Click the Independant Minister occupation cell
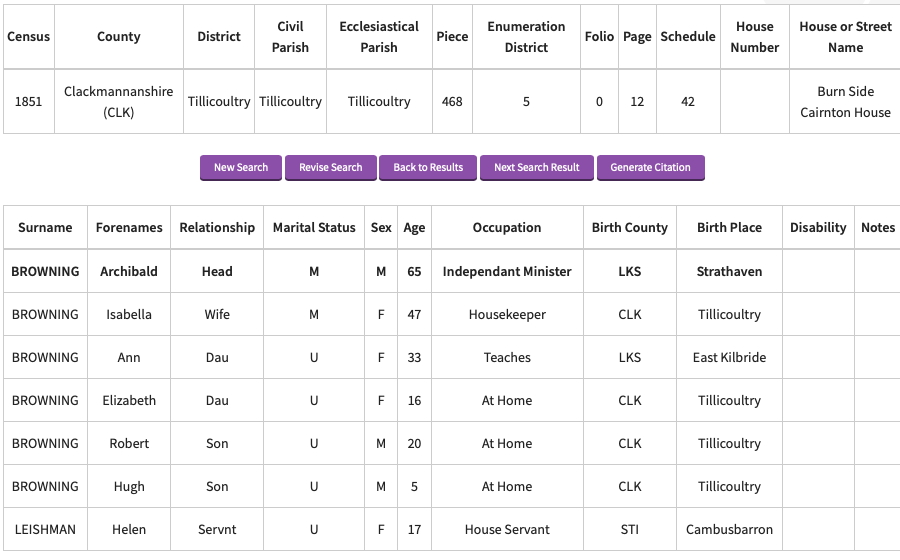Image resolution: width=900 pixels, height=560 pixels. tap(507, 271)
